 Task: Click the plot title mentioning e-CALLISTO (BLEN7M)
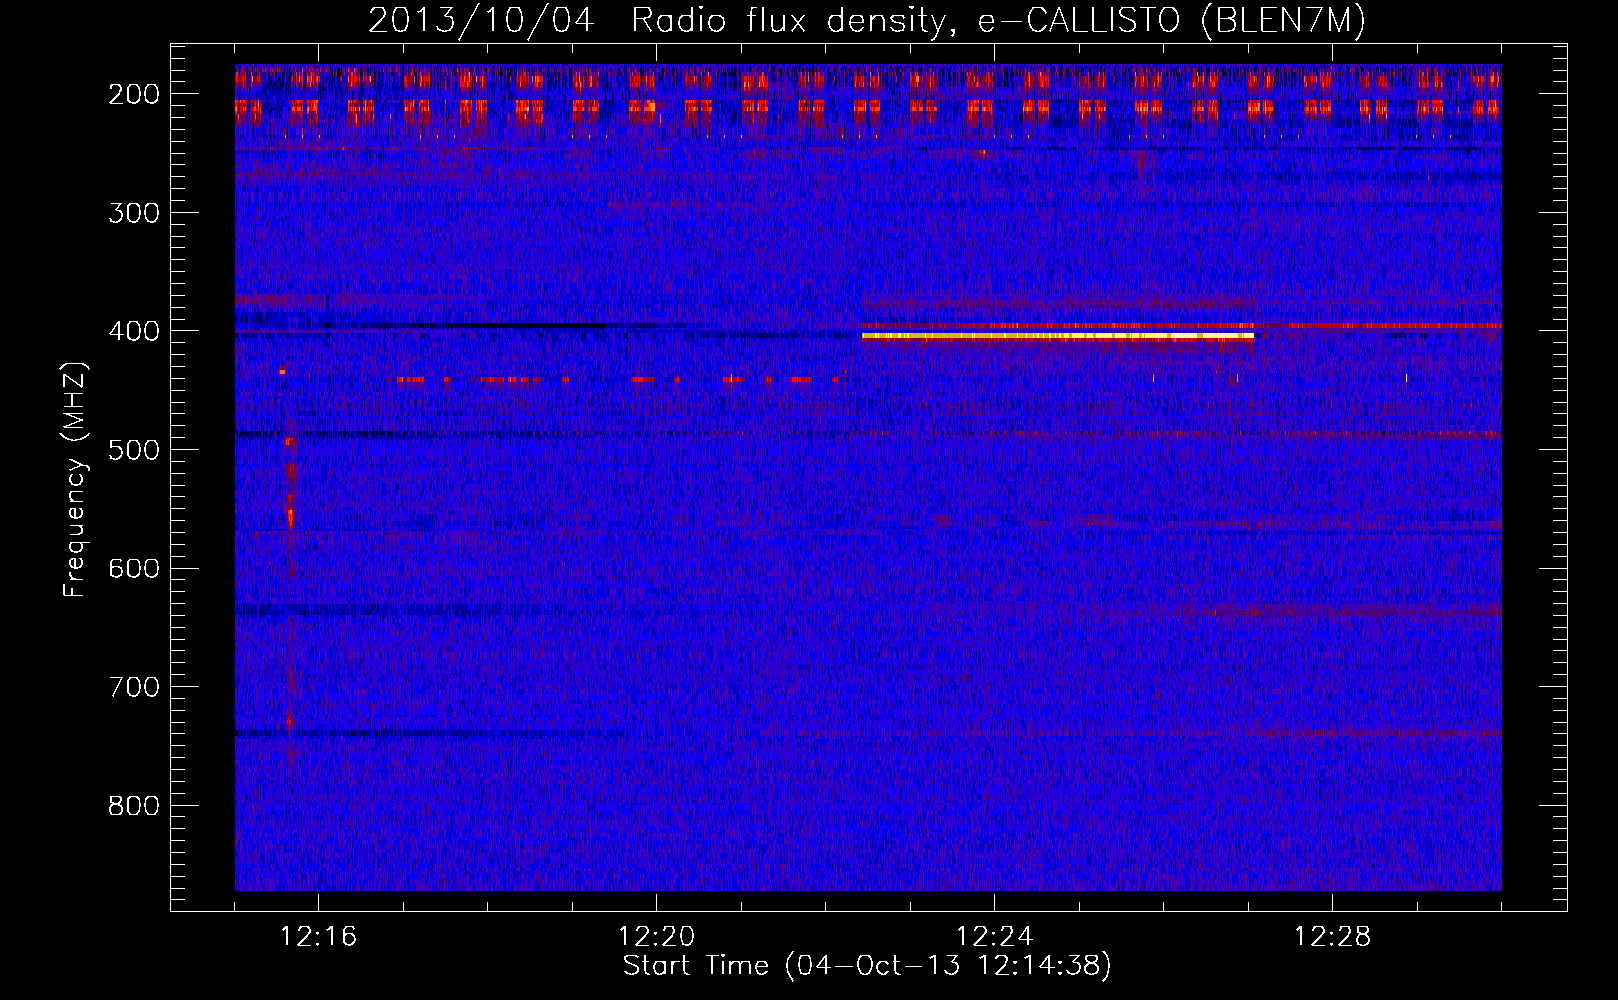pyautogui.click(x=867, y=21)
